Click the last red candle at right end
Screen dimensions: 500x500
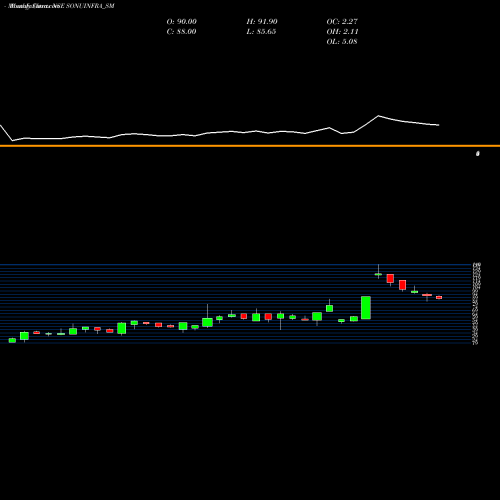(x=439, y=297)
